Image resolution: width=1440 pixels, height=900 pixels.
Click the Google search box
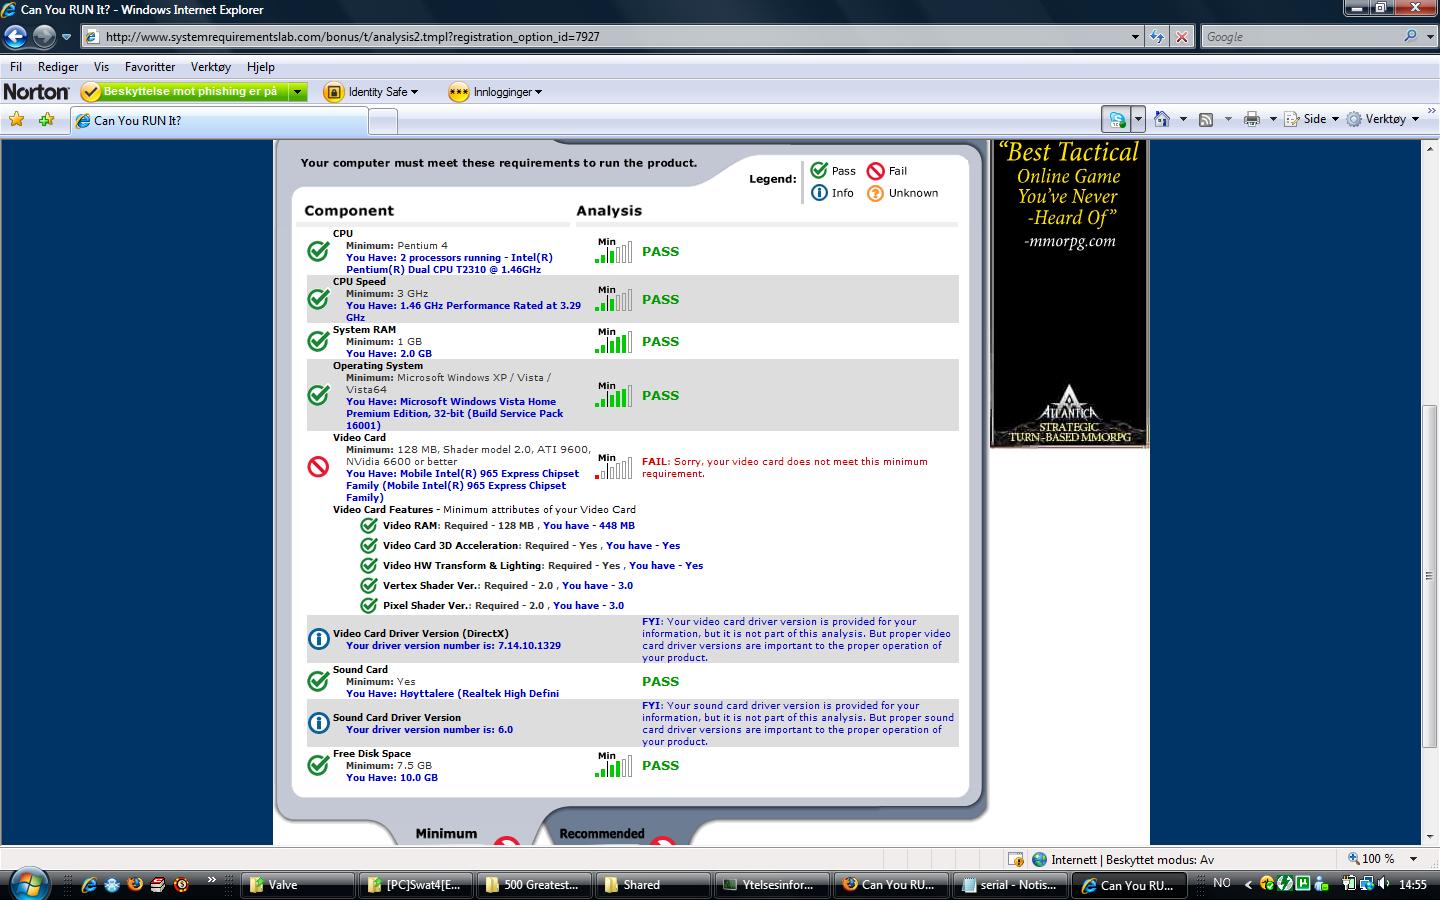tap(1300, 36)
